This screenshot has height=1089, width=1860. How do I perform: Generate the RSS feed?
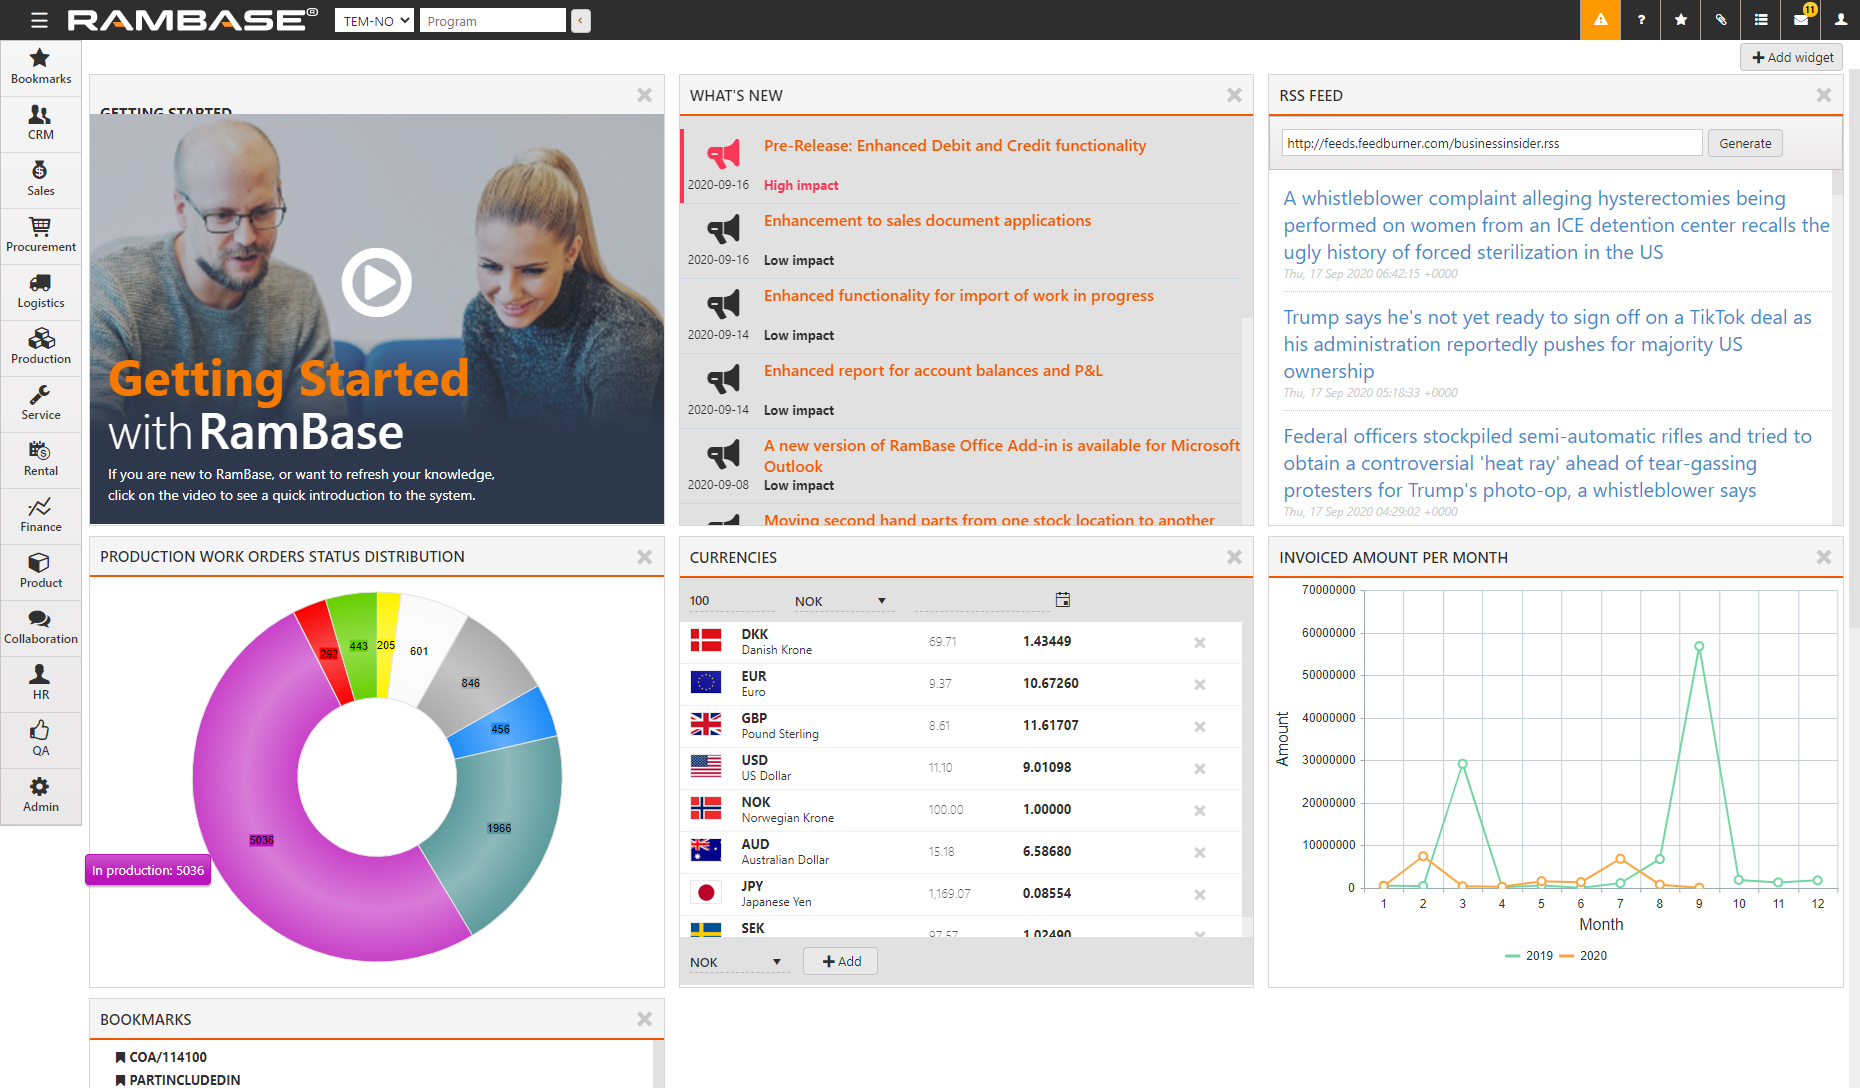(1745, 144)
